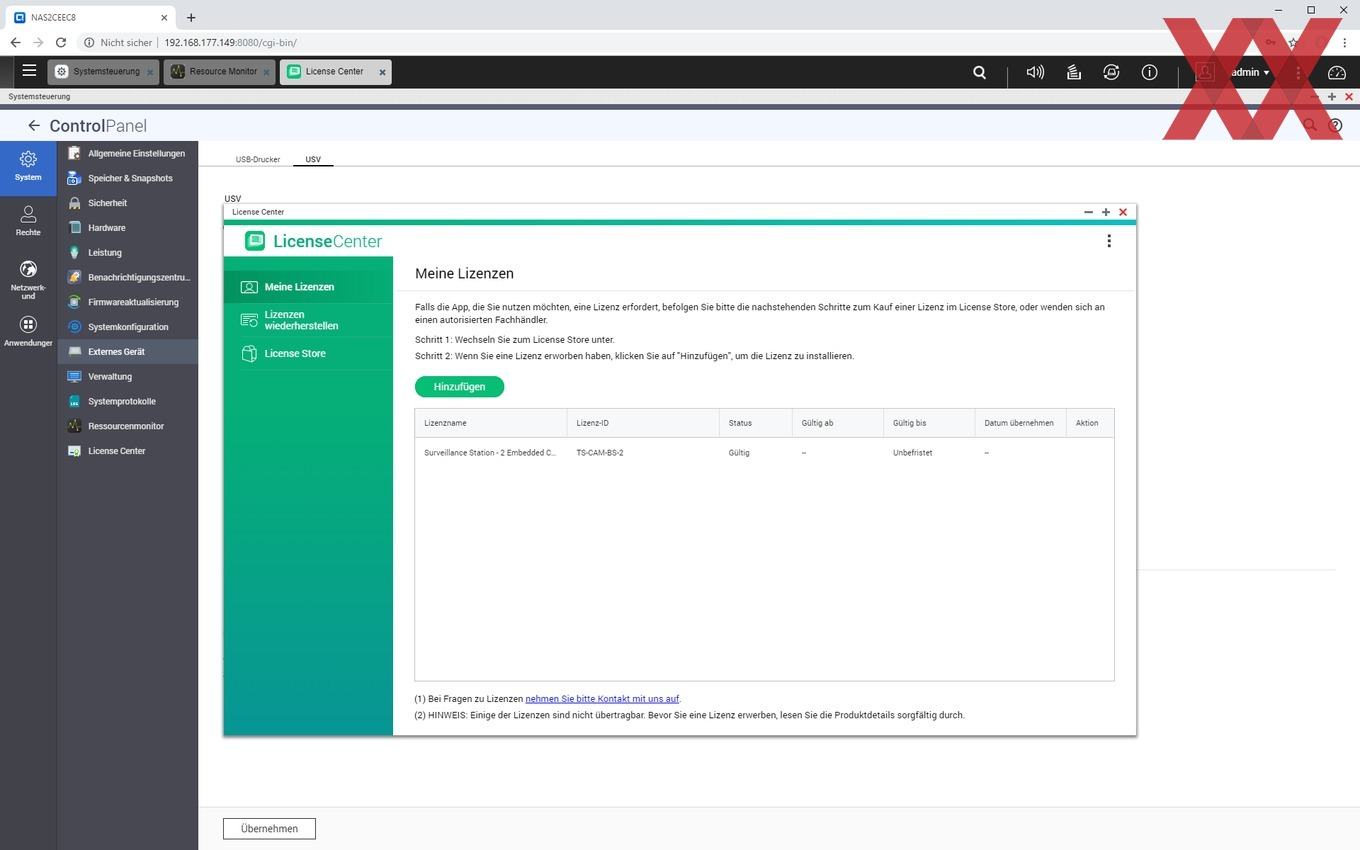Open the QTS main hamburger menu
This screenshot has width=1360, height=850.
(29, 71)
